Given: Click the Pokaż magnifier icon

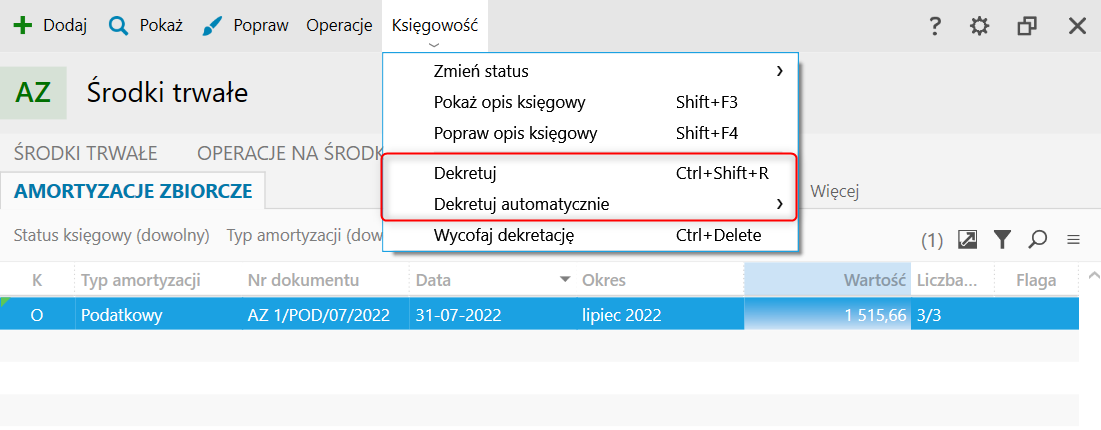Looking at the screenshot, I should coord(119,26).
